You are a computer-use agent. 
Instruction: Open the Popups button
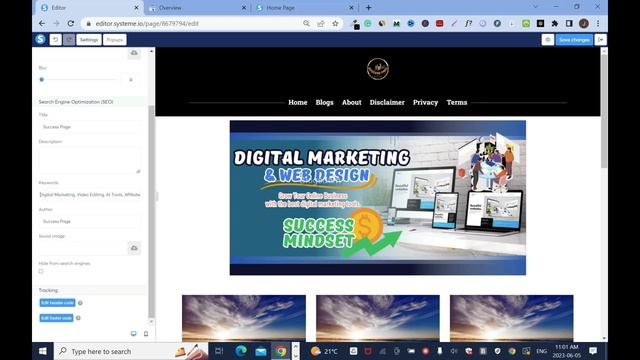click(x=115, y=40)
